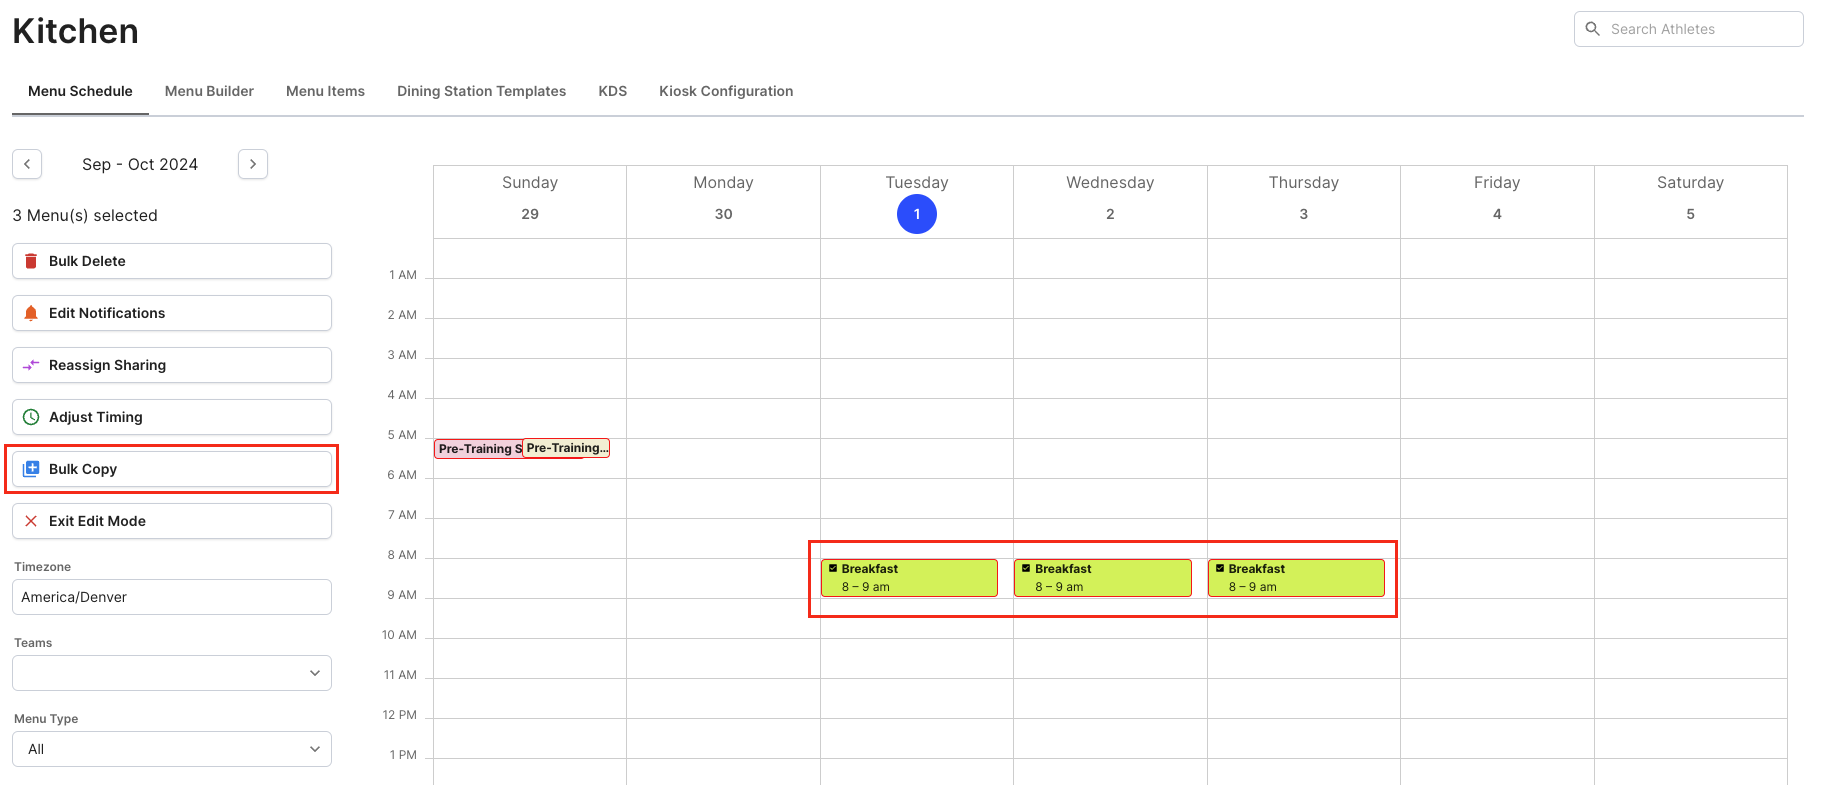
Task: Exit Edit Mode
Action: click(172, 521)
